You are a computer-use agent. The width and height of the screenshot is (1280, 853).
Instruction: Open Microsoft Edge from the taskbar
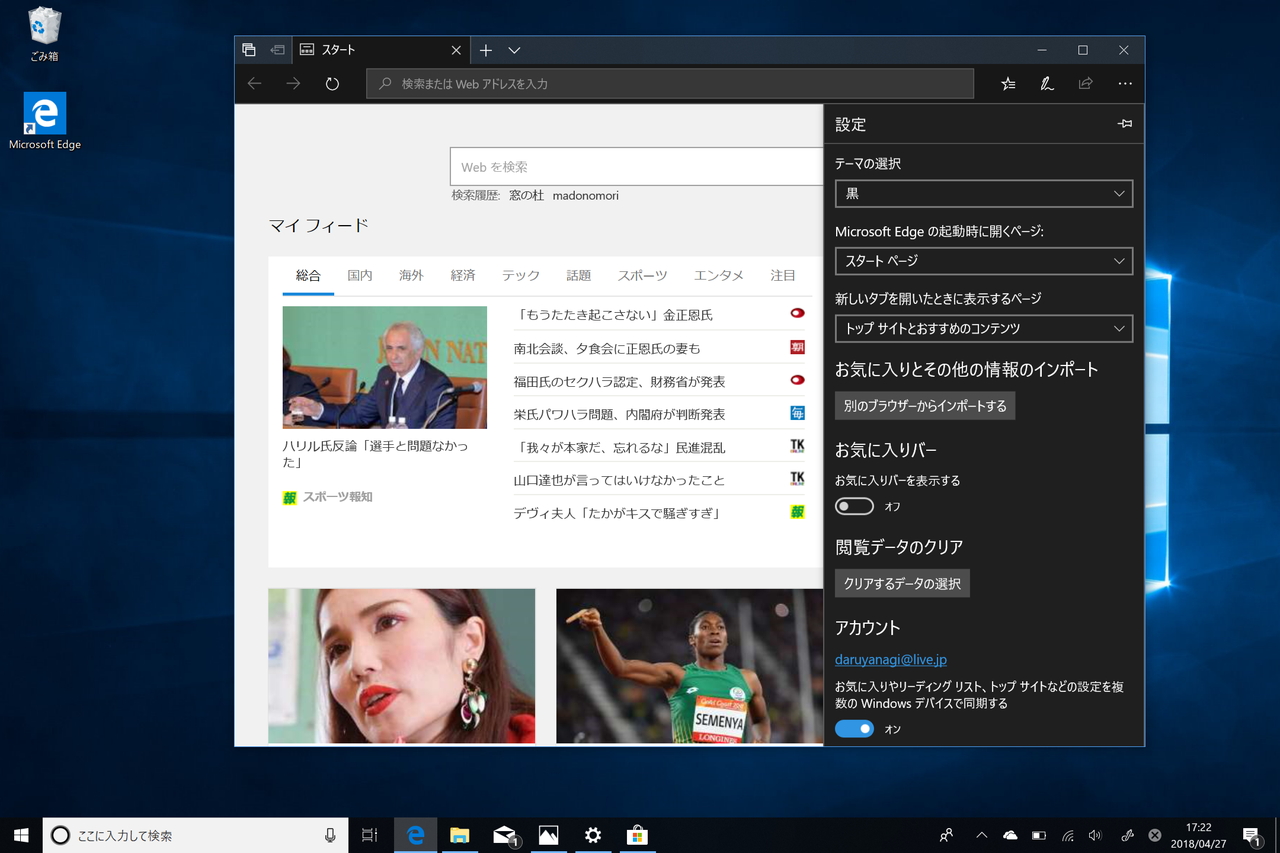[415, 835]
